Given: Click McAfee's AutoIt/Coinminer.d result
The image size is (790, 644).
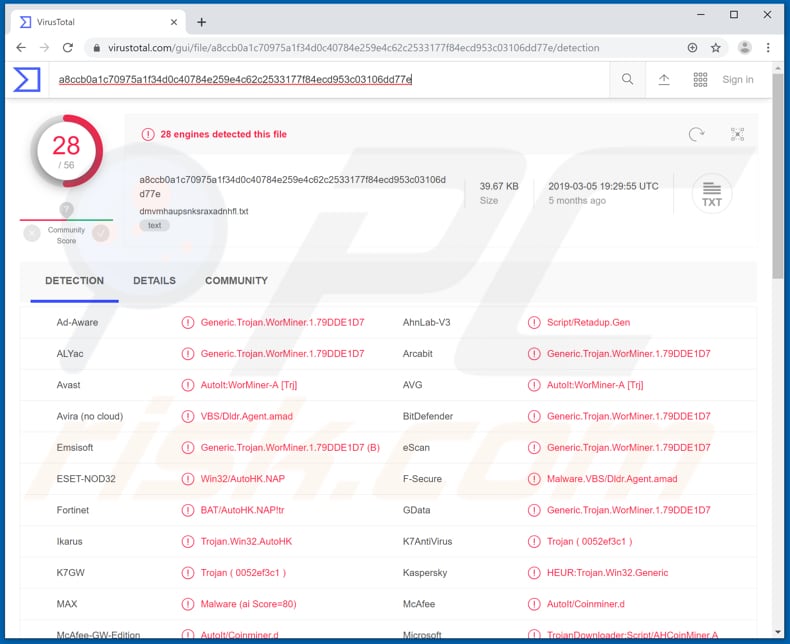Looking at the screenshot, I should coord(585,604).
